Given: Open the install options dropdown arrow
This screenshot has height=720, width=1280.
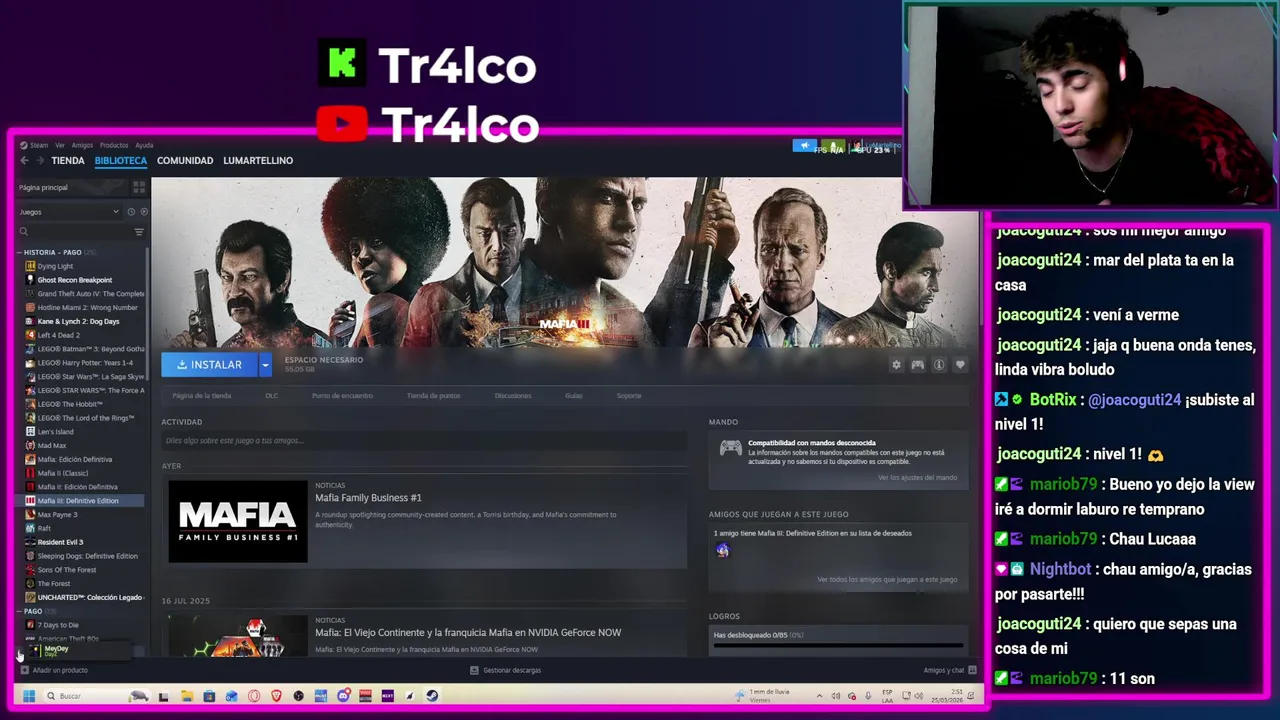Looking at the screenshot, I should tap(265, 365).
